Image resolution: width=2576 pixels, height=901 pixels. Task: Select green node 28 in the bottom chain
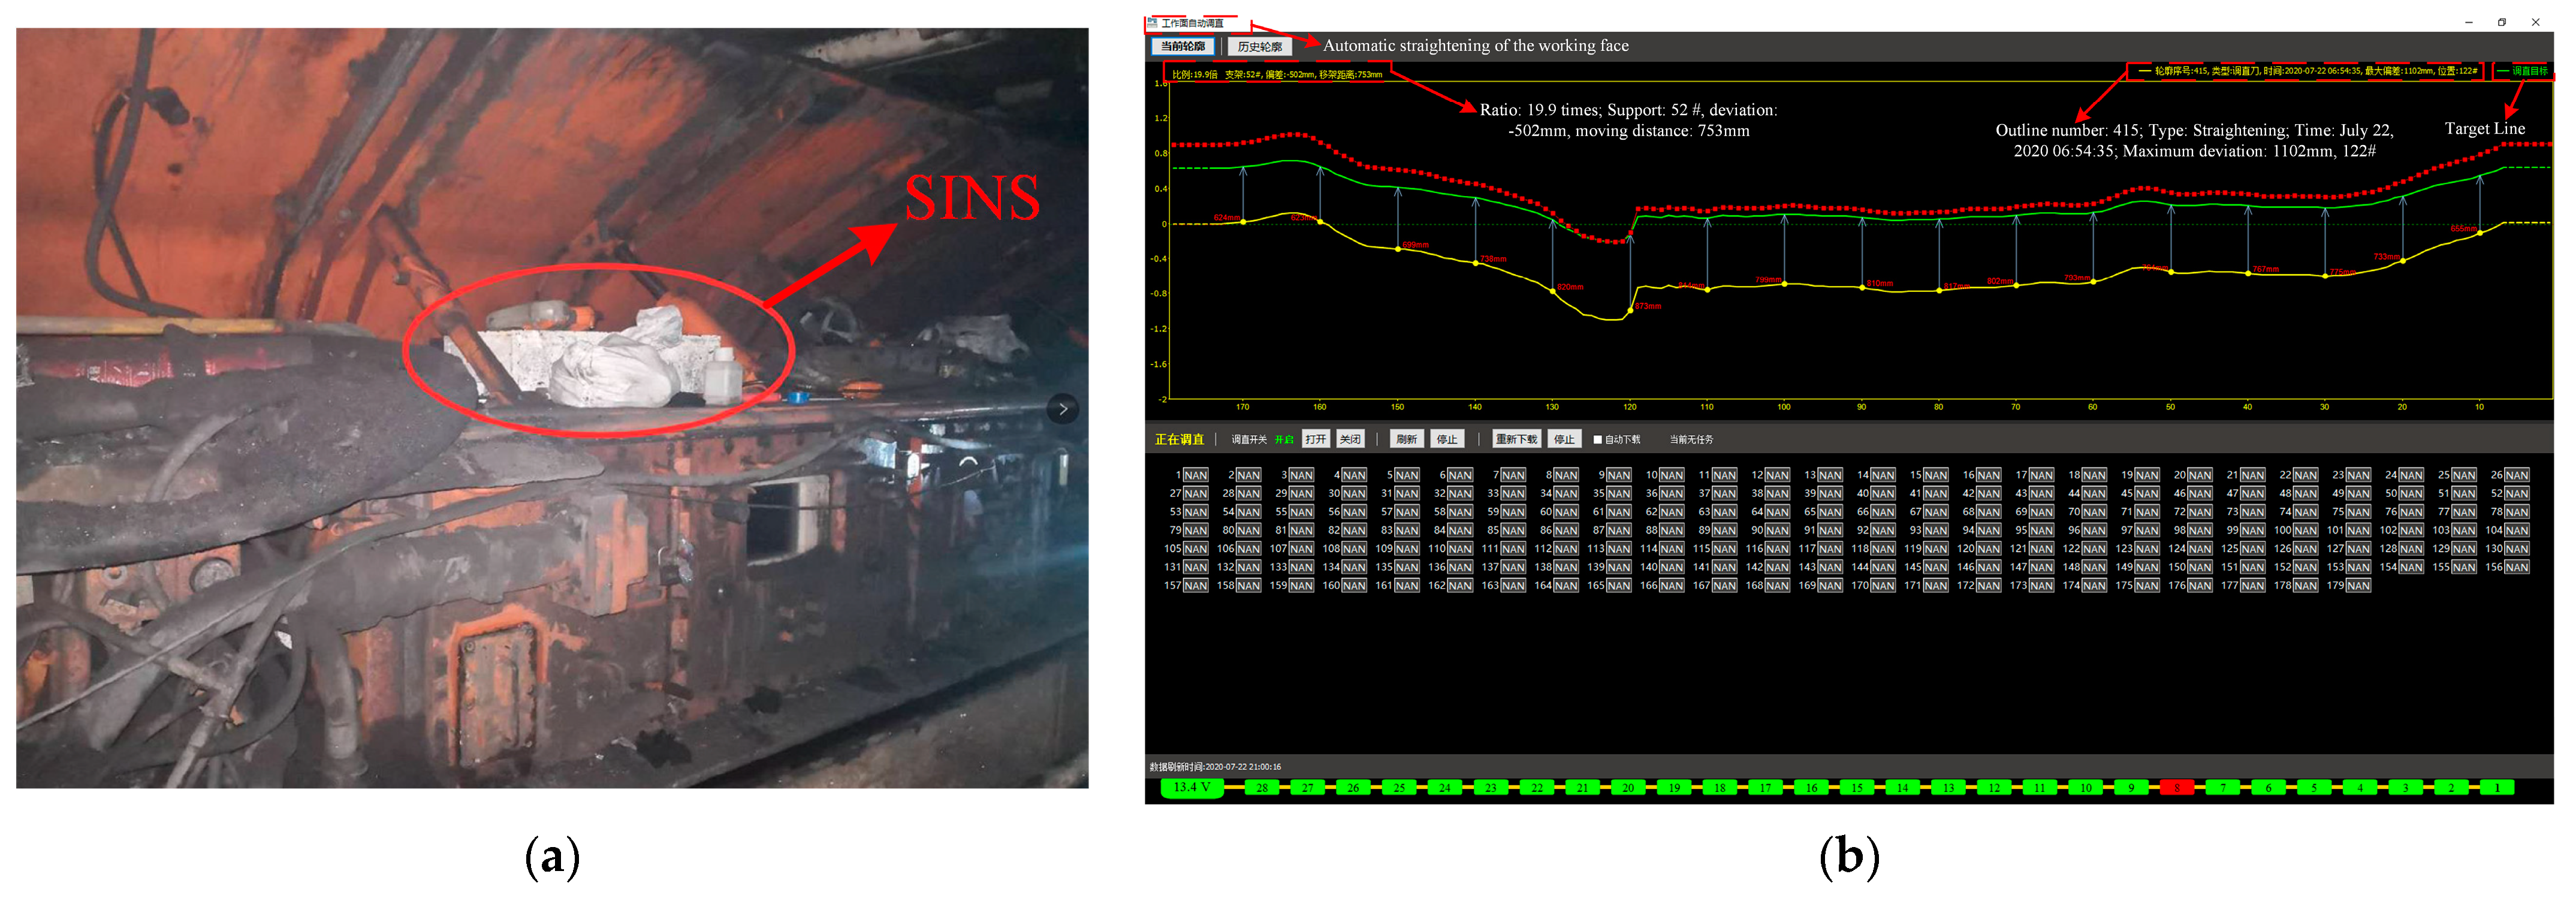(x=1262, y=788)
